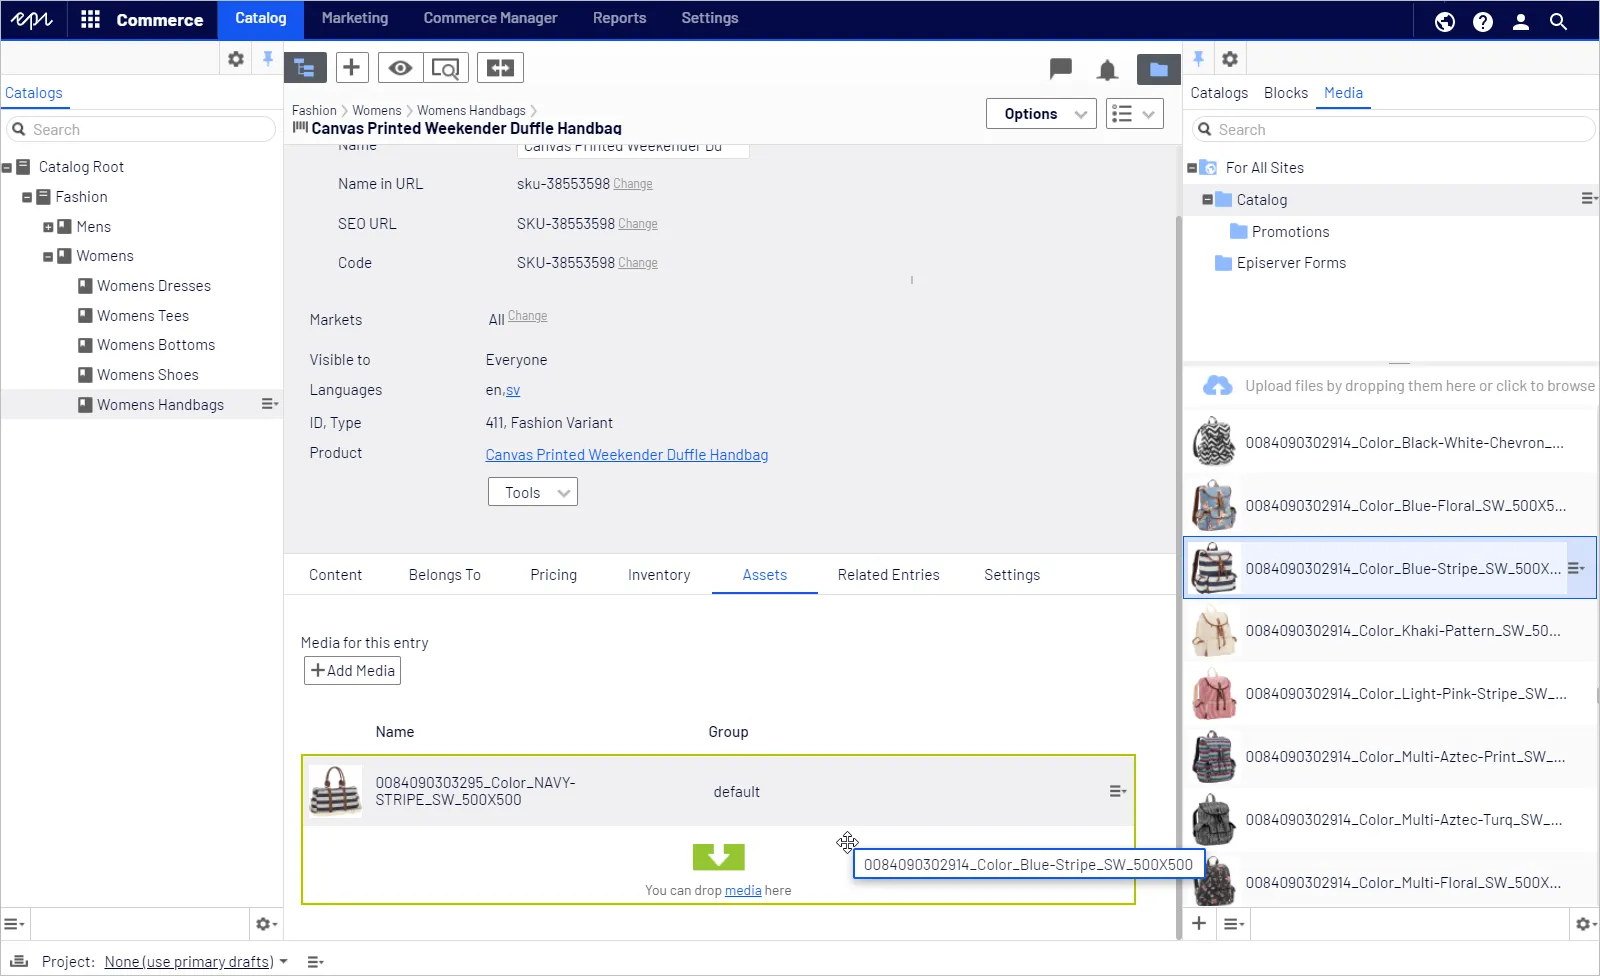The height and width of the screenshot is (976, 1600).
Task: Collapse the Womens catalog node
Action: (x=48, y=257)
